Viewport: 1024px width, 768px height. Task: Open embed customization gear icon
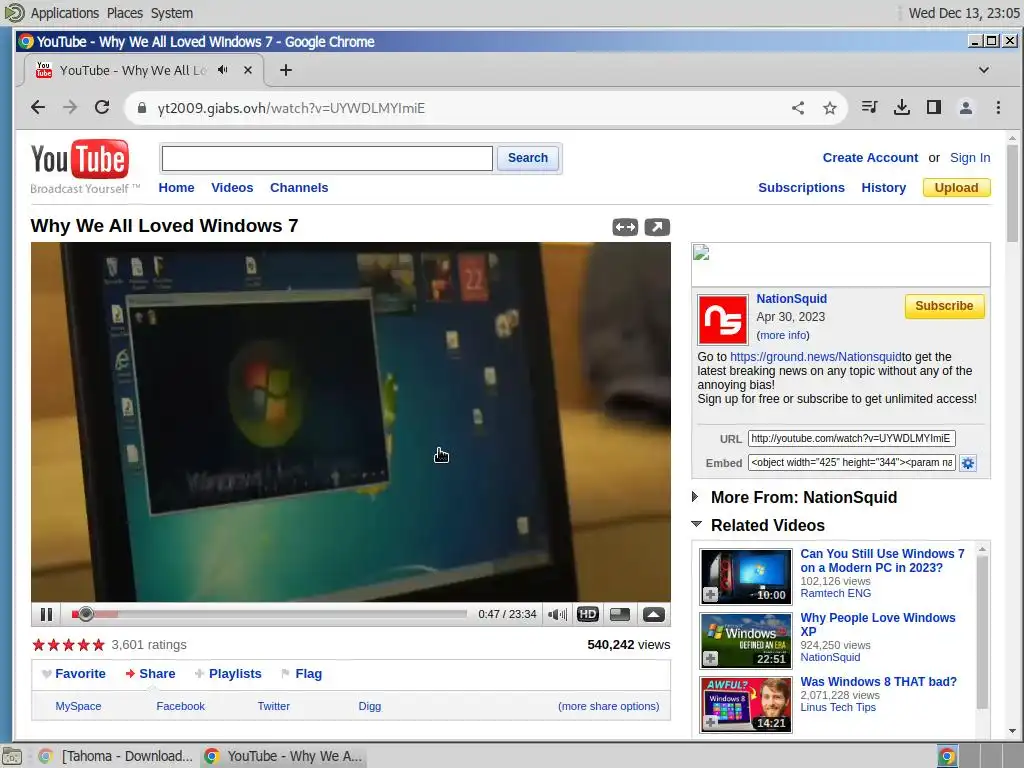968,463
